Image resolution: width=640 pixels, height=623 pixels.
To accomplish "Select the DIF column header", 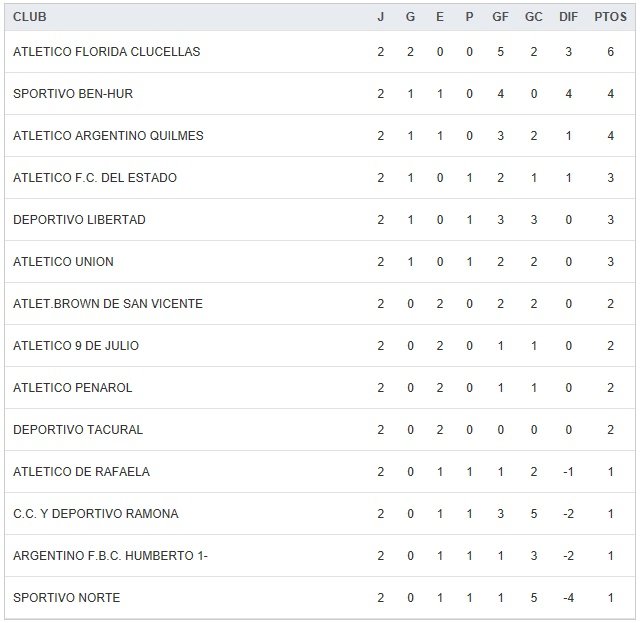I will coord(568,17).
